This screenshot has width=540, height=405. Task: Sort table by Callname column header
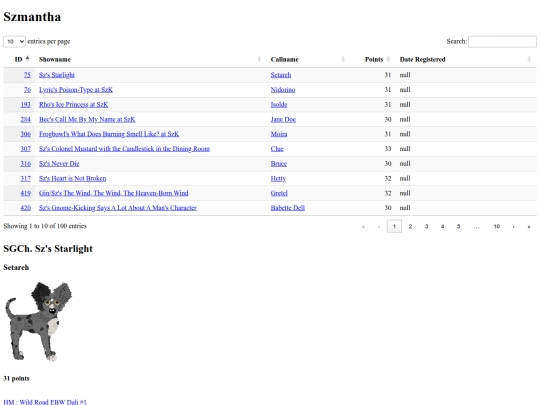click(x=308, y=59)
